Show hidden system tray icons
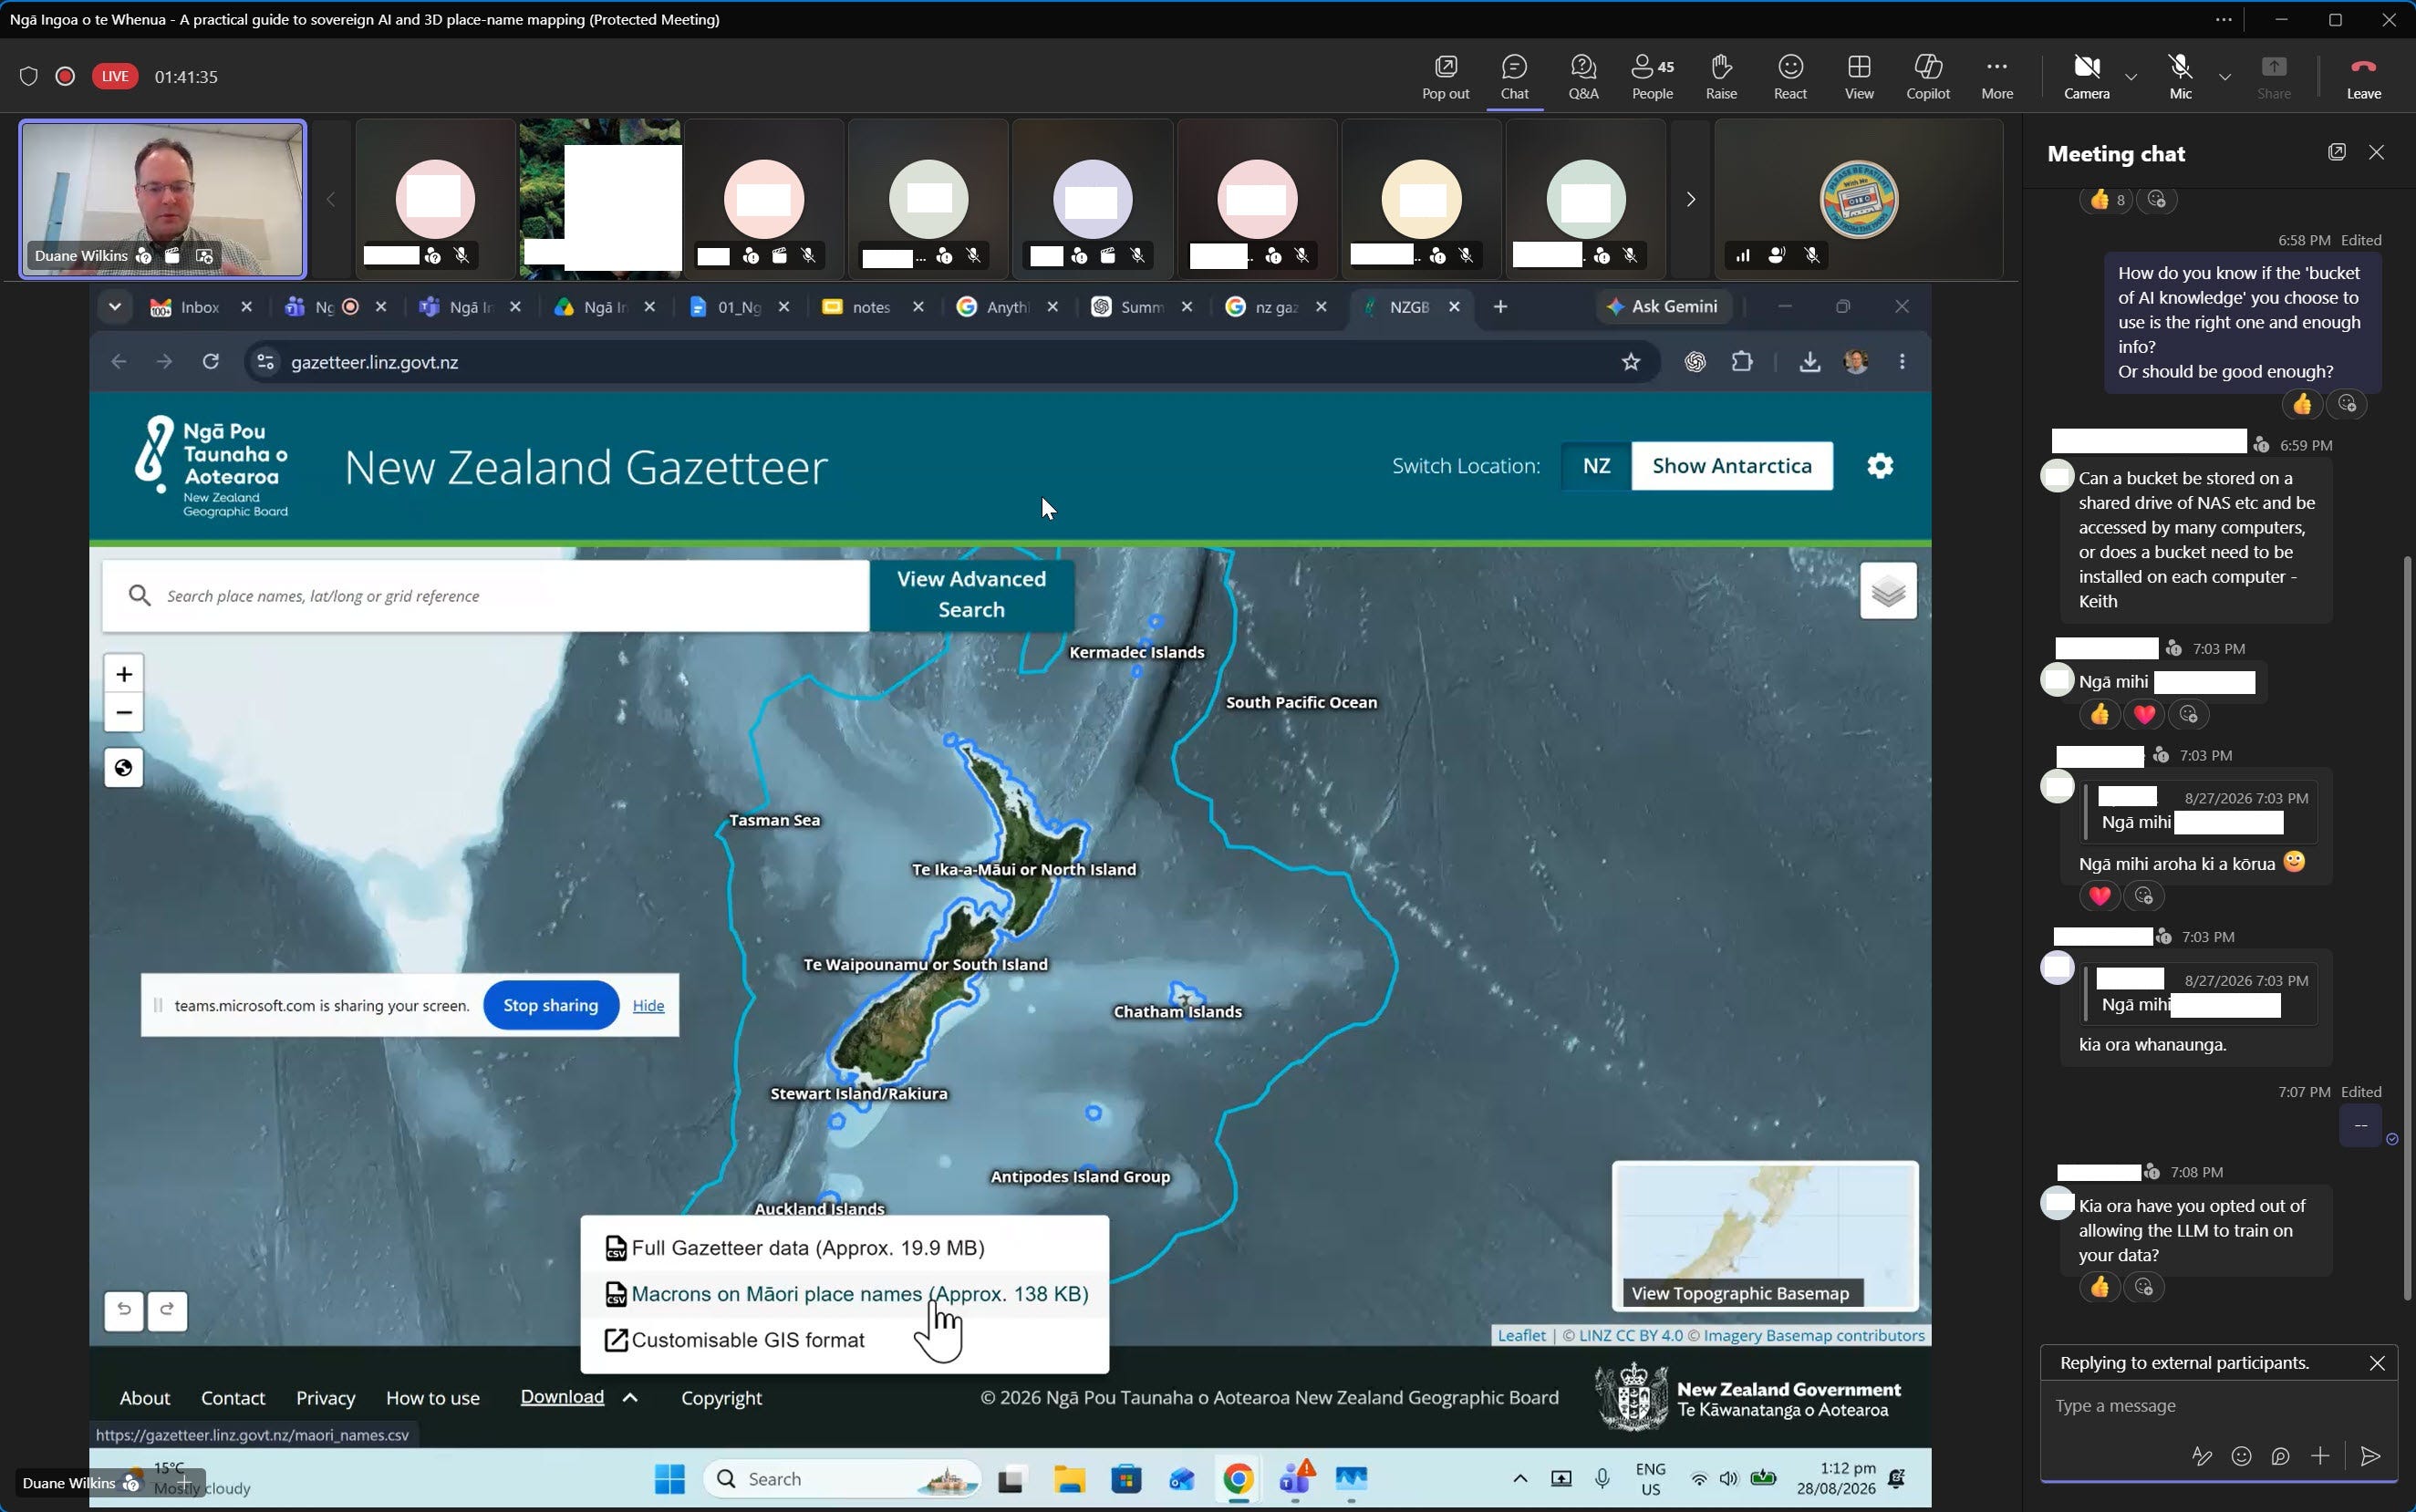This screenshot has width=2416, height=1512. coord(1519,1478)
